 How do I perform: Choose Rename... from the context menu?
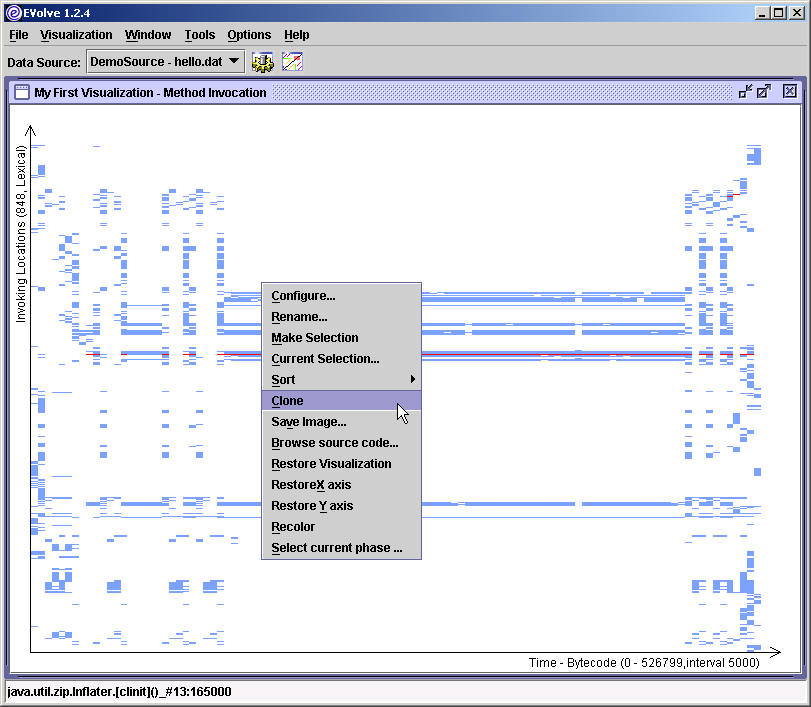341,317
